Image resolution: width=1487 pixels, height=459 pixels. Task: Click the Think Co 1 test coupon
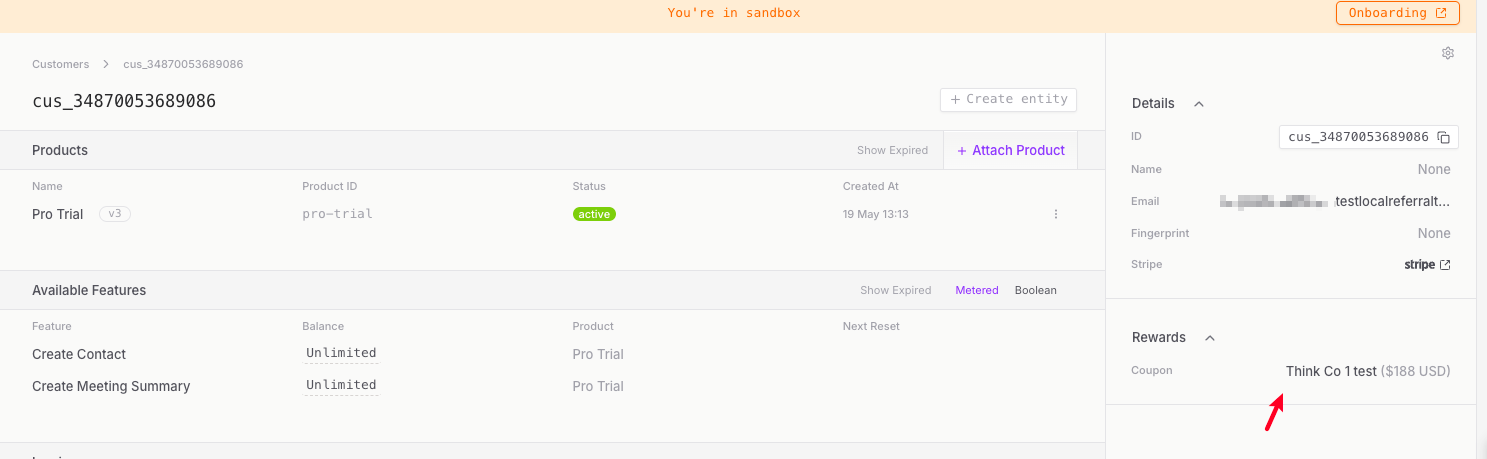pyautogui.click(x=1368, y=371)
